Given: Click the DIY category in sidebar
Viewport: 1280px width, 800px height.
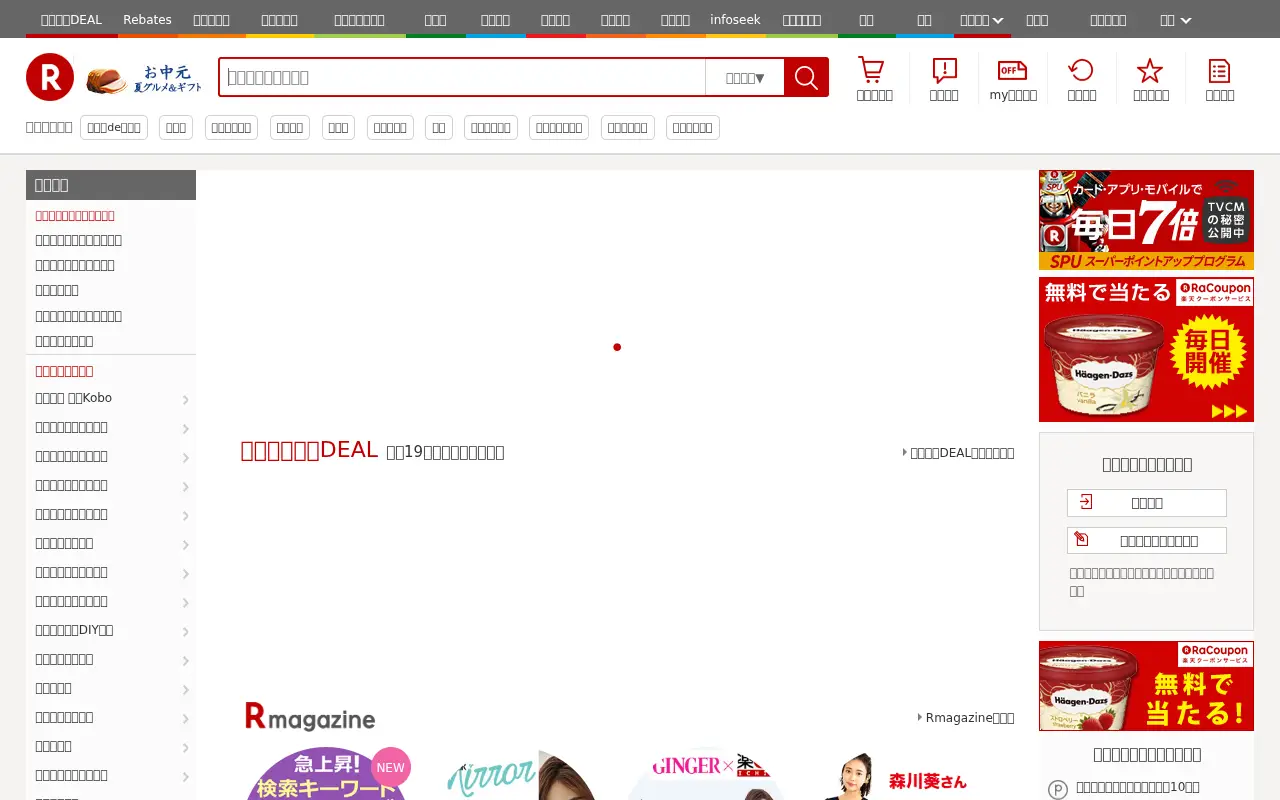Looking at the screenshot, I should [x=74, y=630].
